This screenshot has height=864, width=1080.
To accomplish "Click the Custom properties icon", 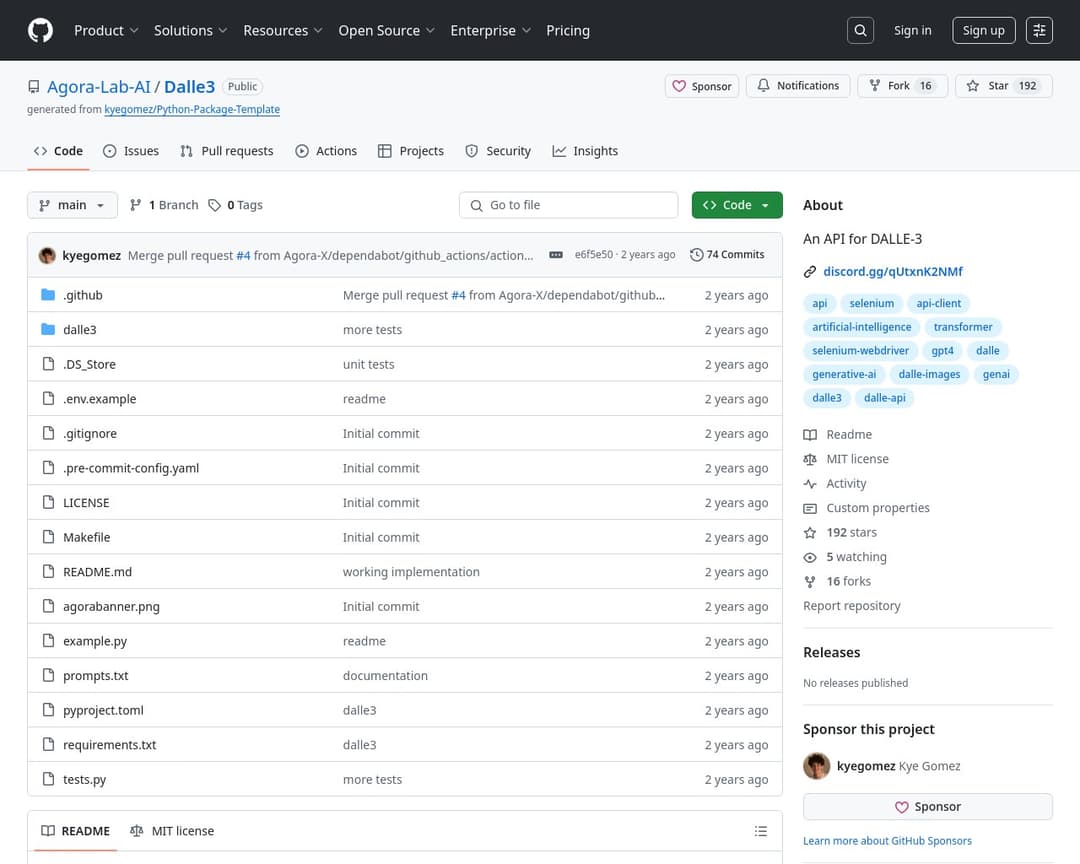I will pos(810,508).
